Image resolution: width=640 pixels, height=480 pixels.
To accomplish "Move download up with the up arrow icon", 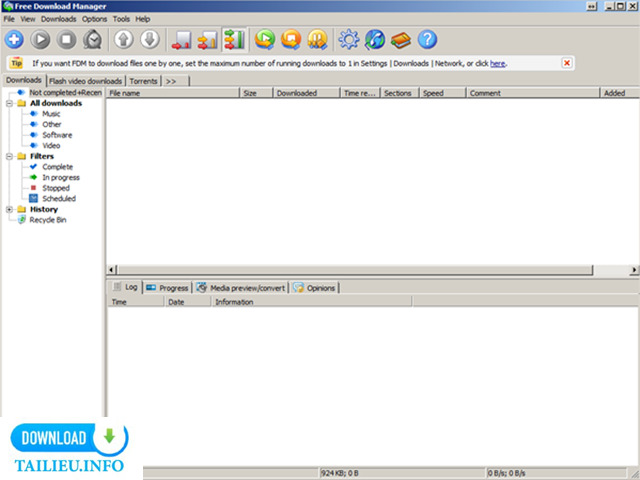I will point(124,40).
